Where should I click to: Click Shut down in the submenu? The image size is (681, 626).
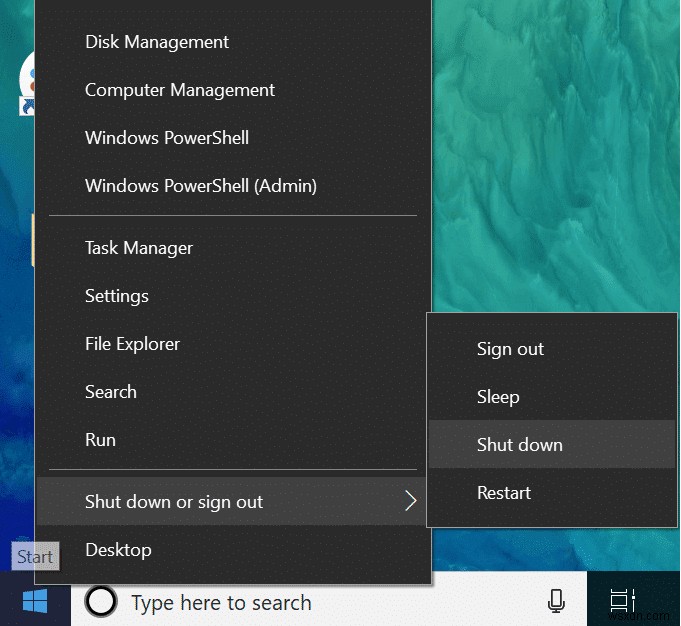tap(520, 445)
